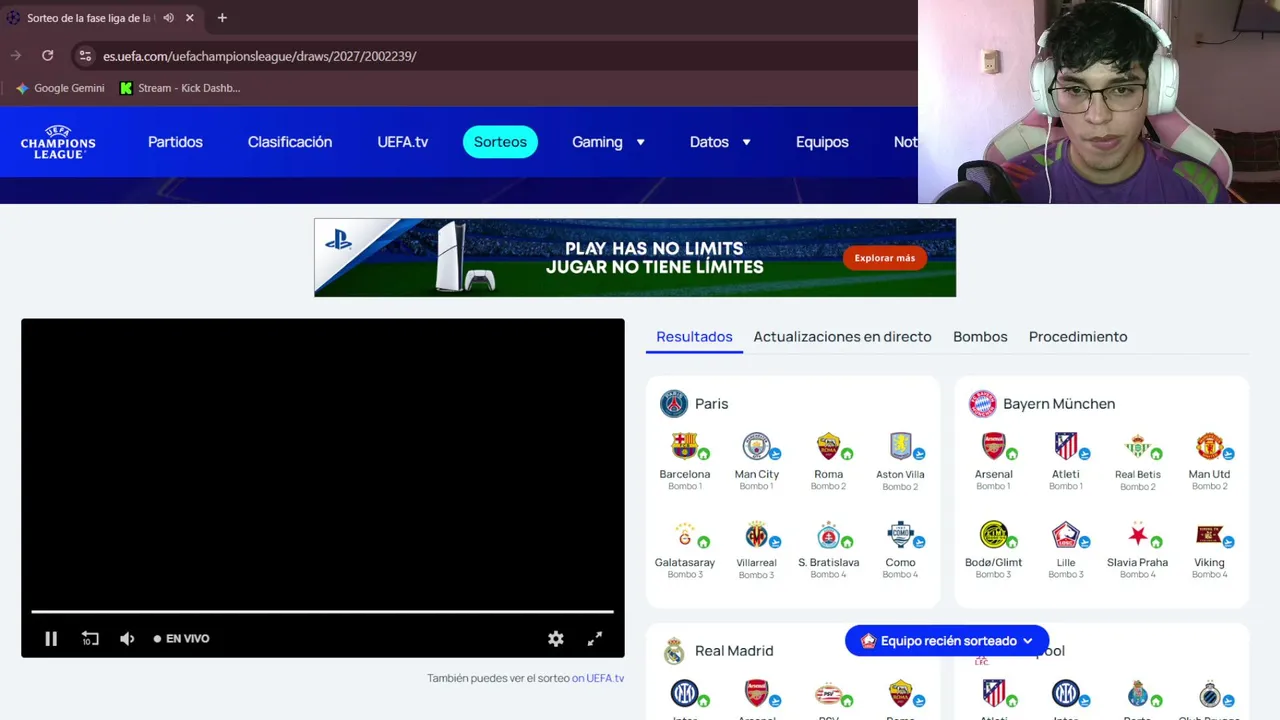Open video settings gear in the player

pos(556,639)
